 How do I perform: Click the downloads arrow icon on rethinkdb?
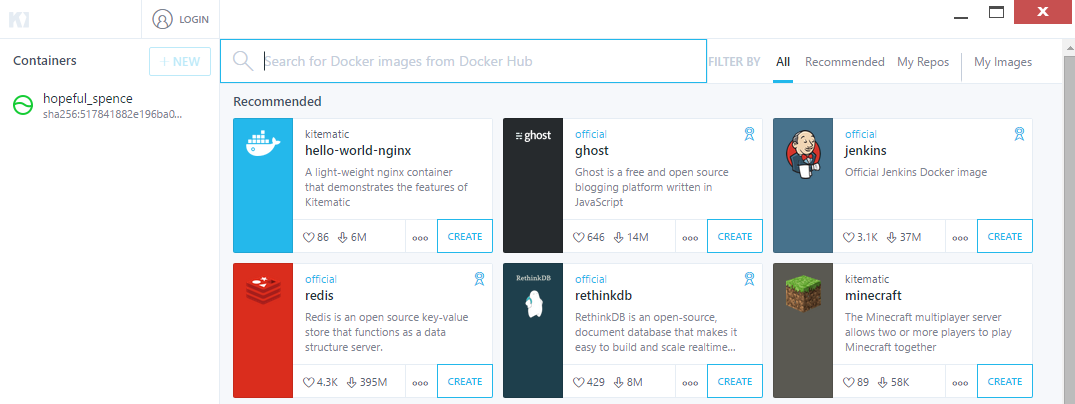(x=618, y=382)
